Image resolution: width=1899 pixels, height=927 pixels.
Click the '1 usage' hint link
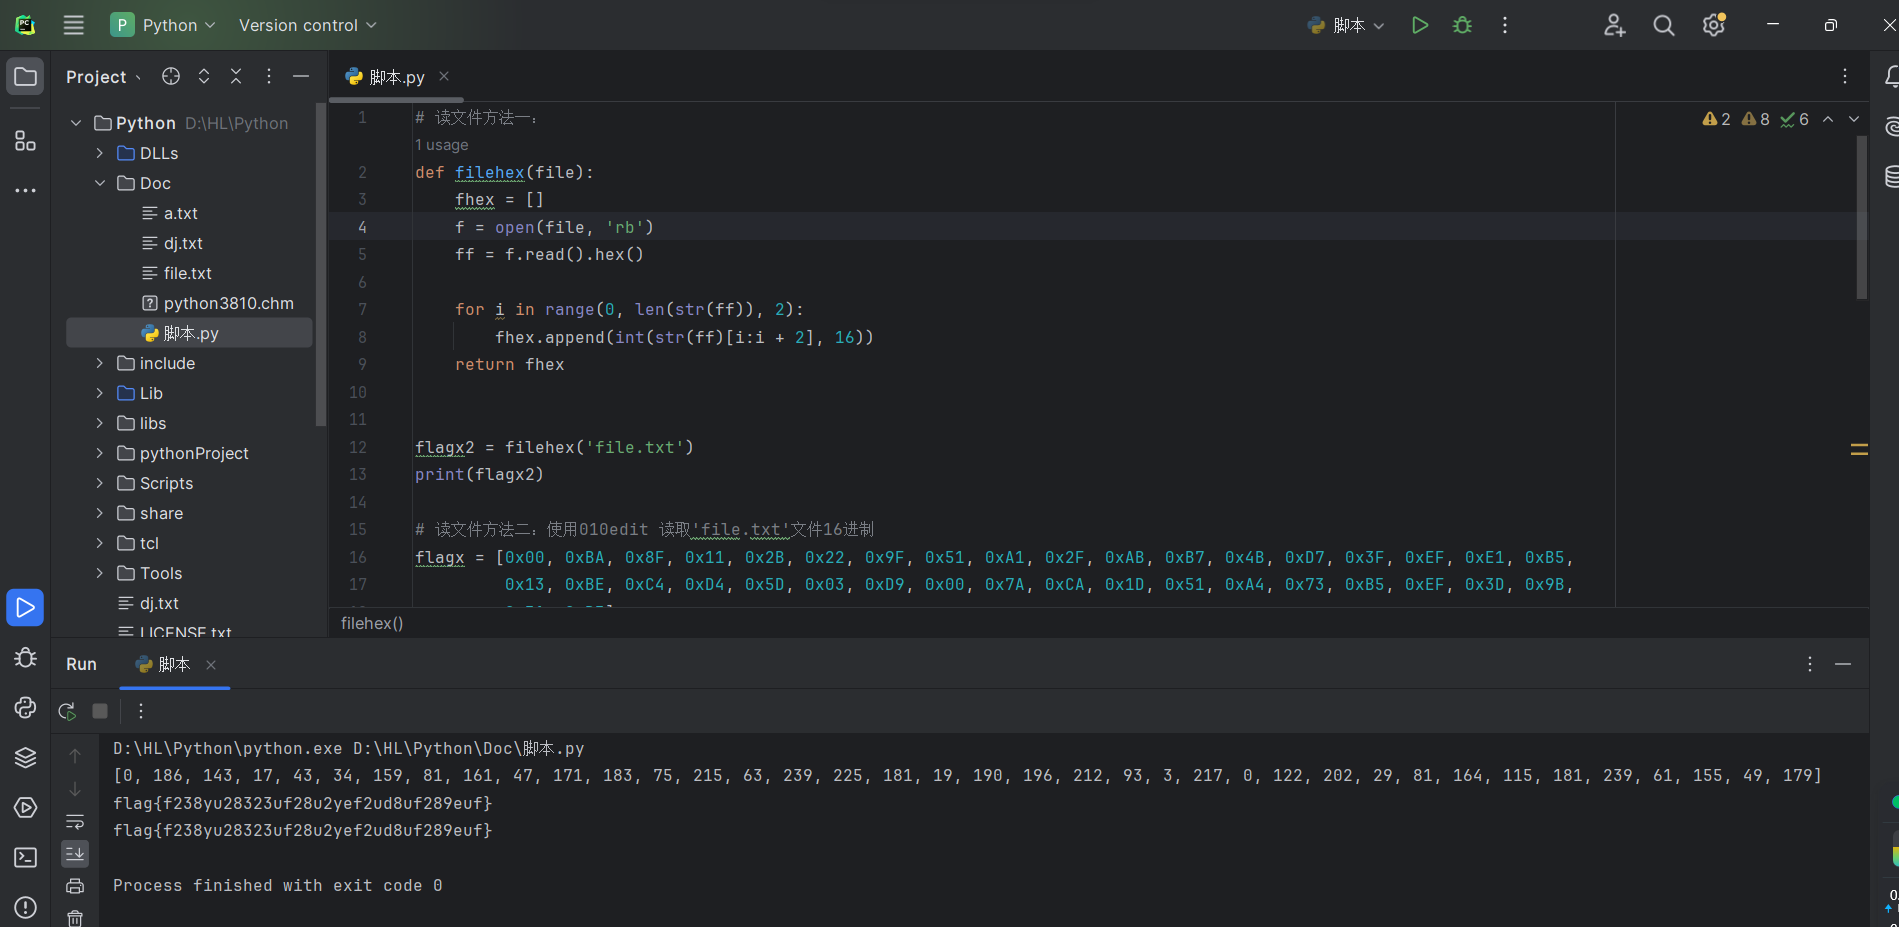click(442, 145)
